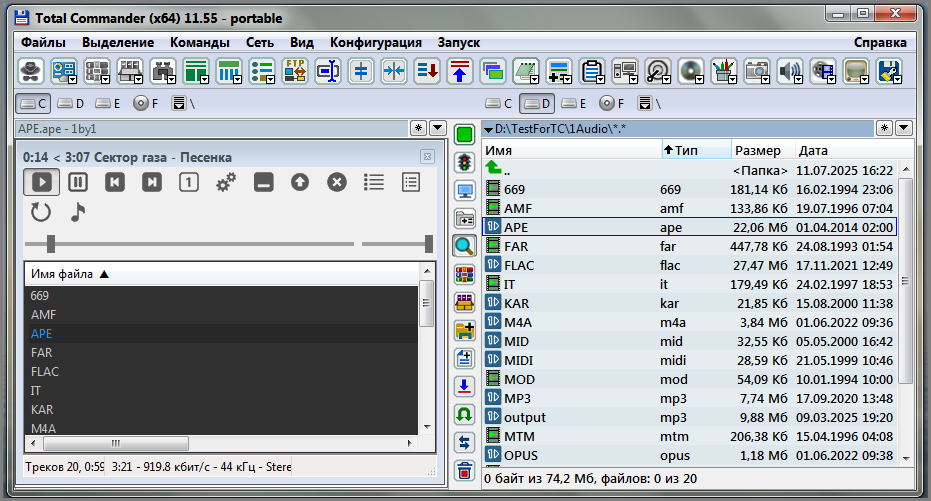This screenshot has width=931, height=501.
Task: Open dropdown of the blue columns layout icon
Action: [x=238, y=80]
